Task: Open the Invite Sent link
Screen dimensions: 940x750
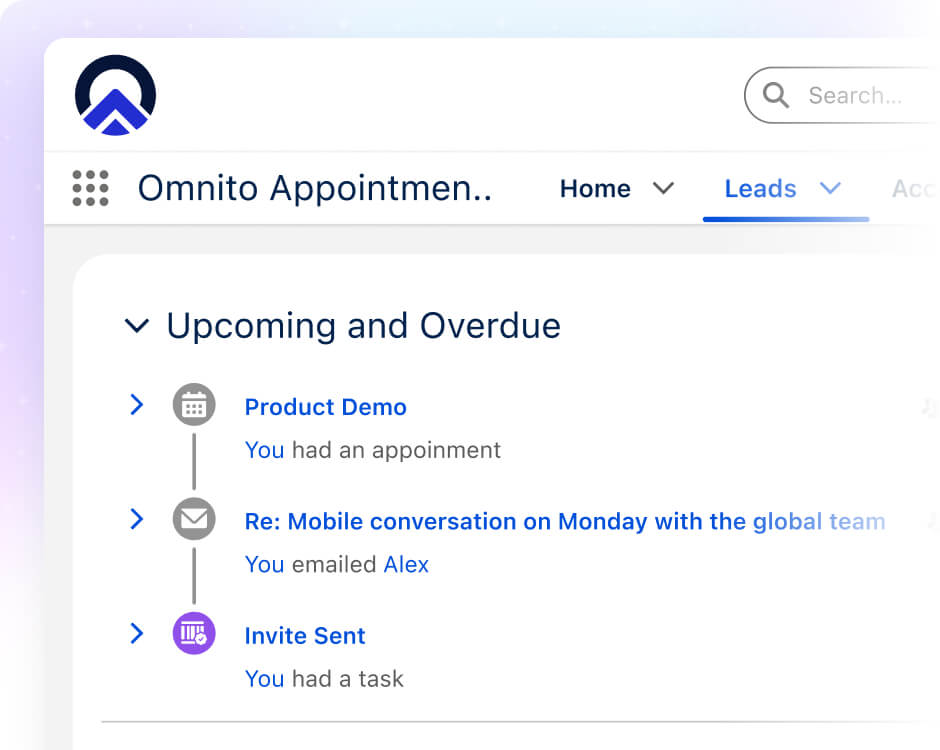Action: pos(305,635)
